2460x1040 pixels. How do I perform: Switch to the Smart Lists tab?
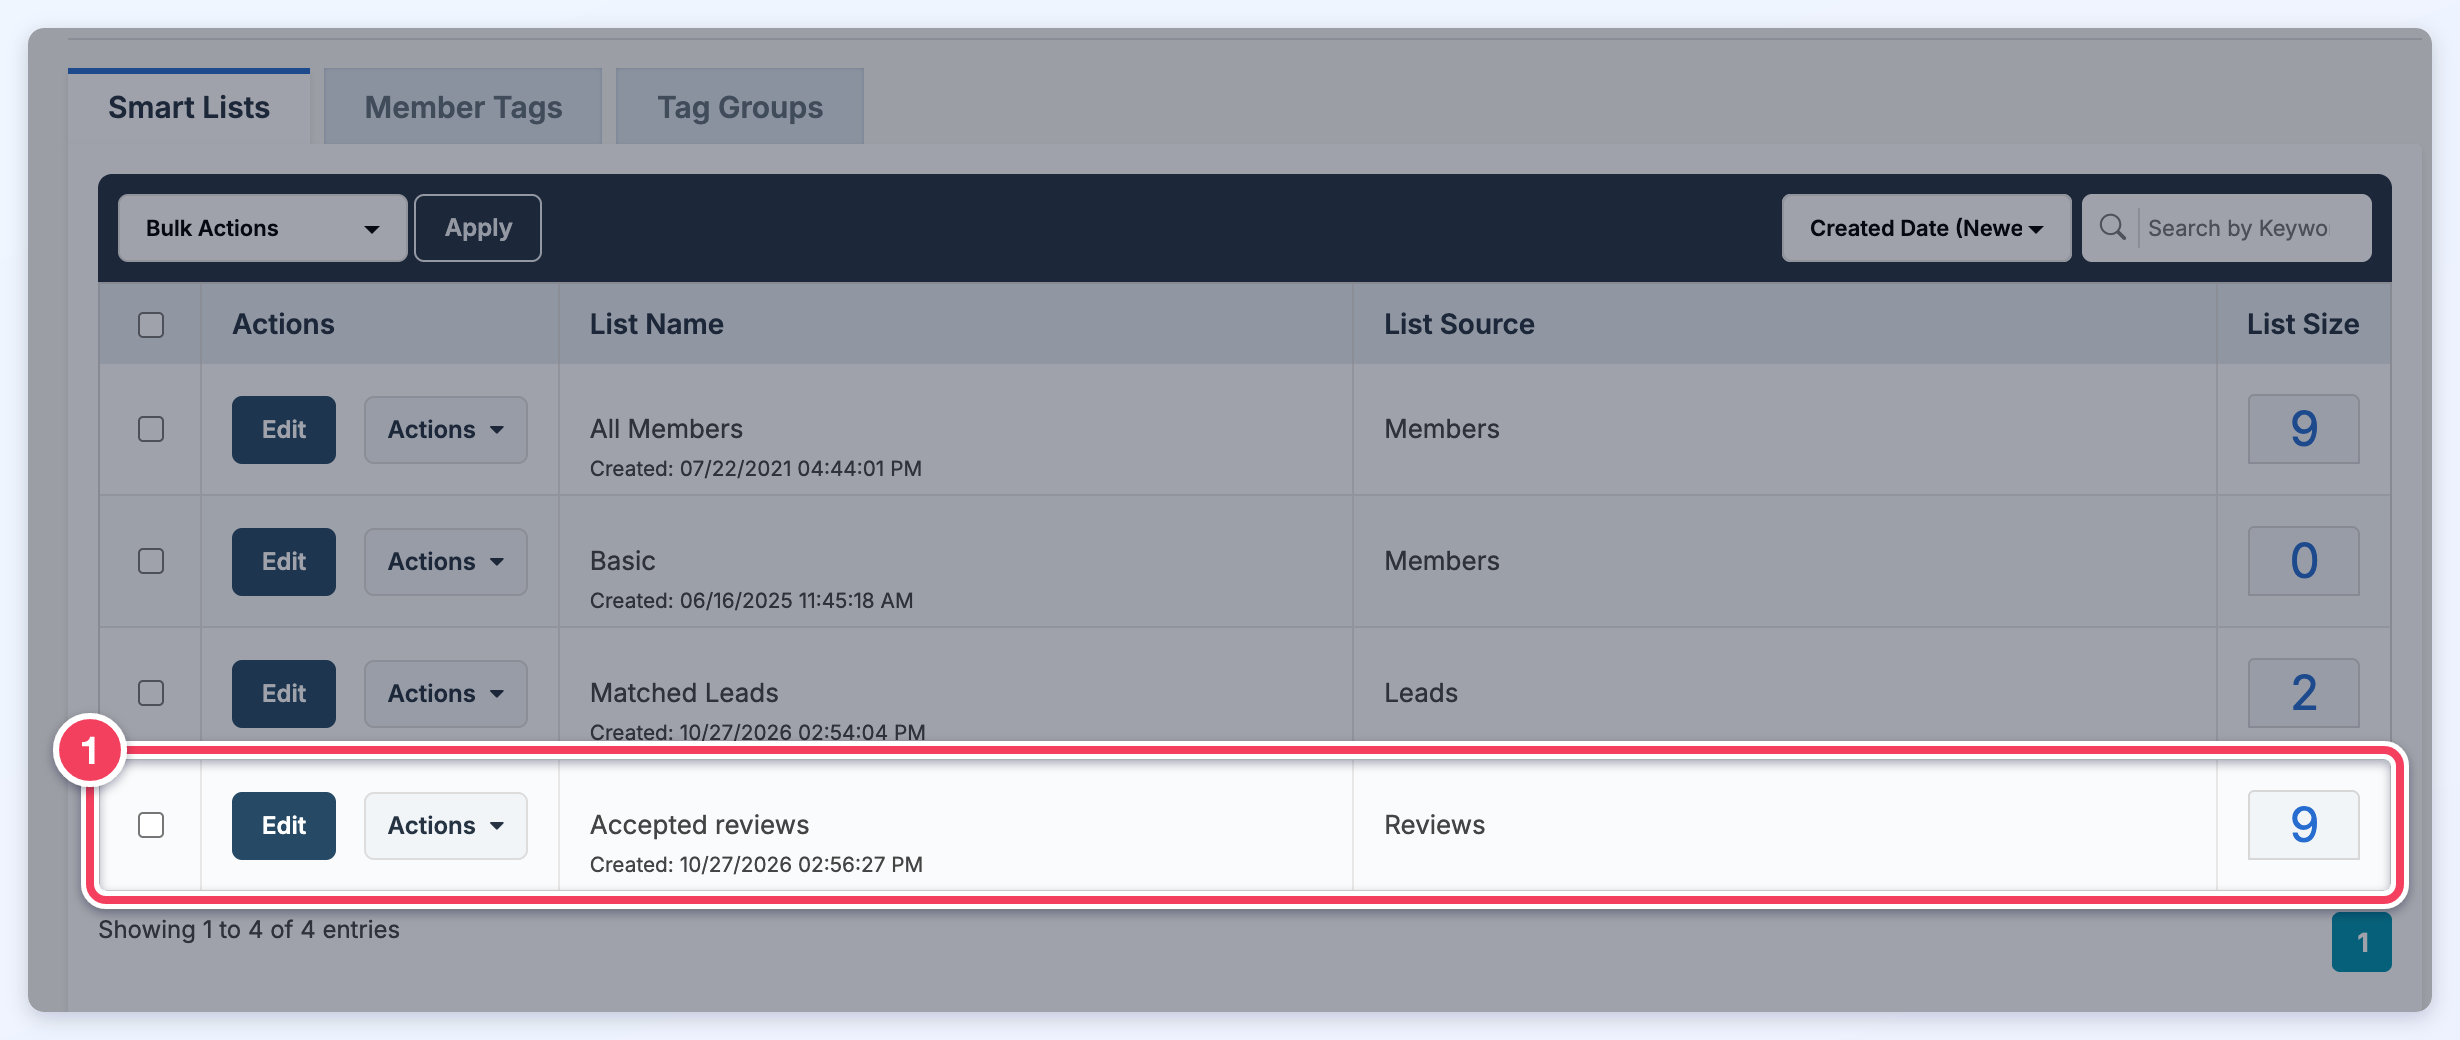189,107
